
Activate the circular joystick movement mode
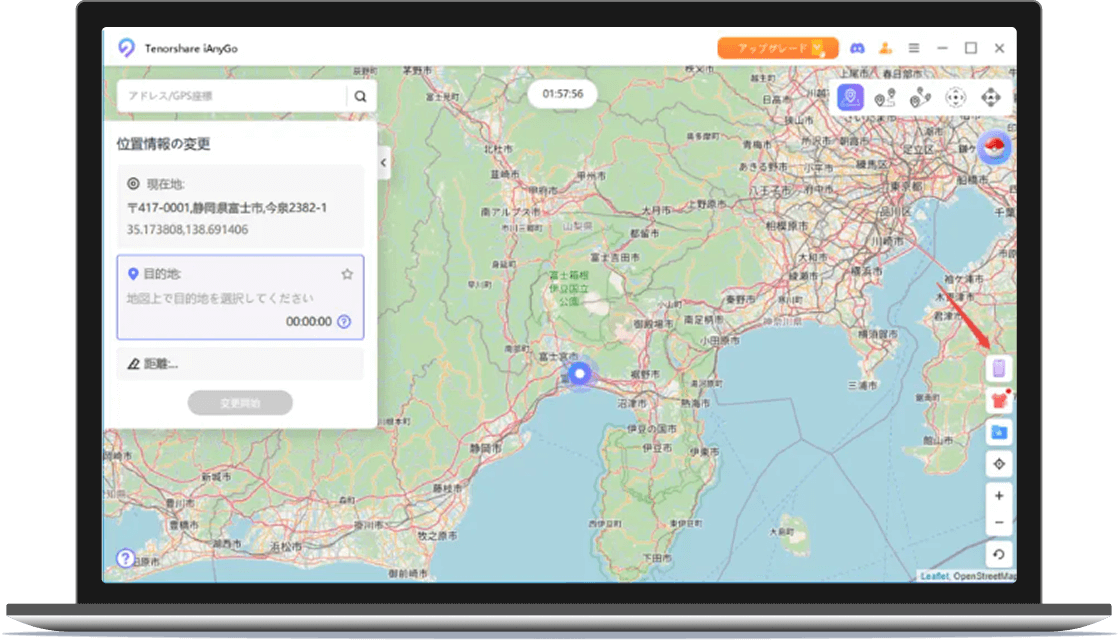(x=955, y=97)
